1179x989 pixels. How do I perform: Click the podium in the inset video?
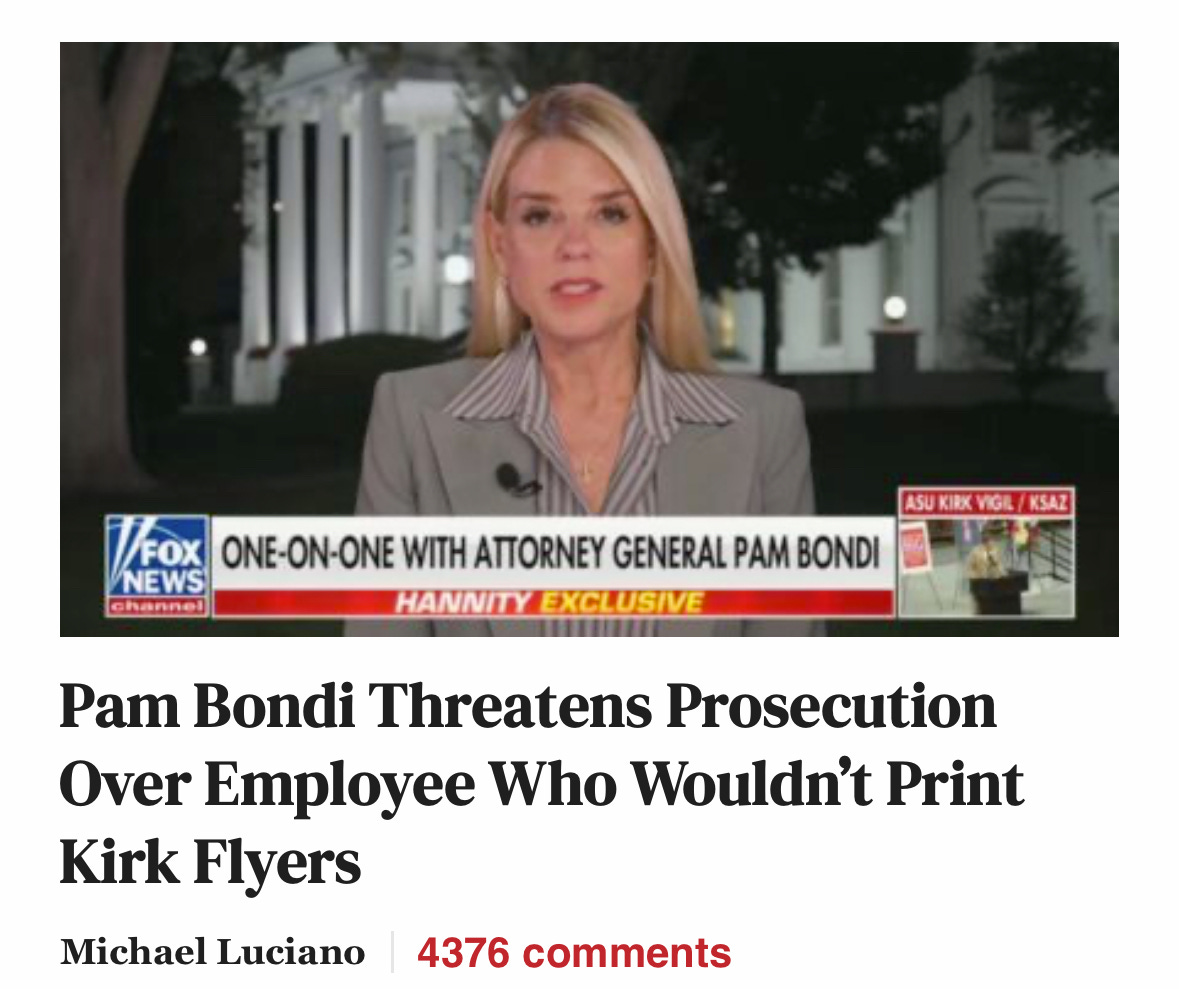[998, 593]
